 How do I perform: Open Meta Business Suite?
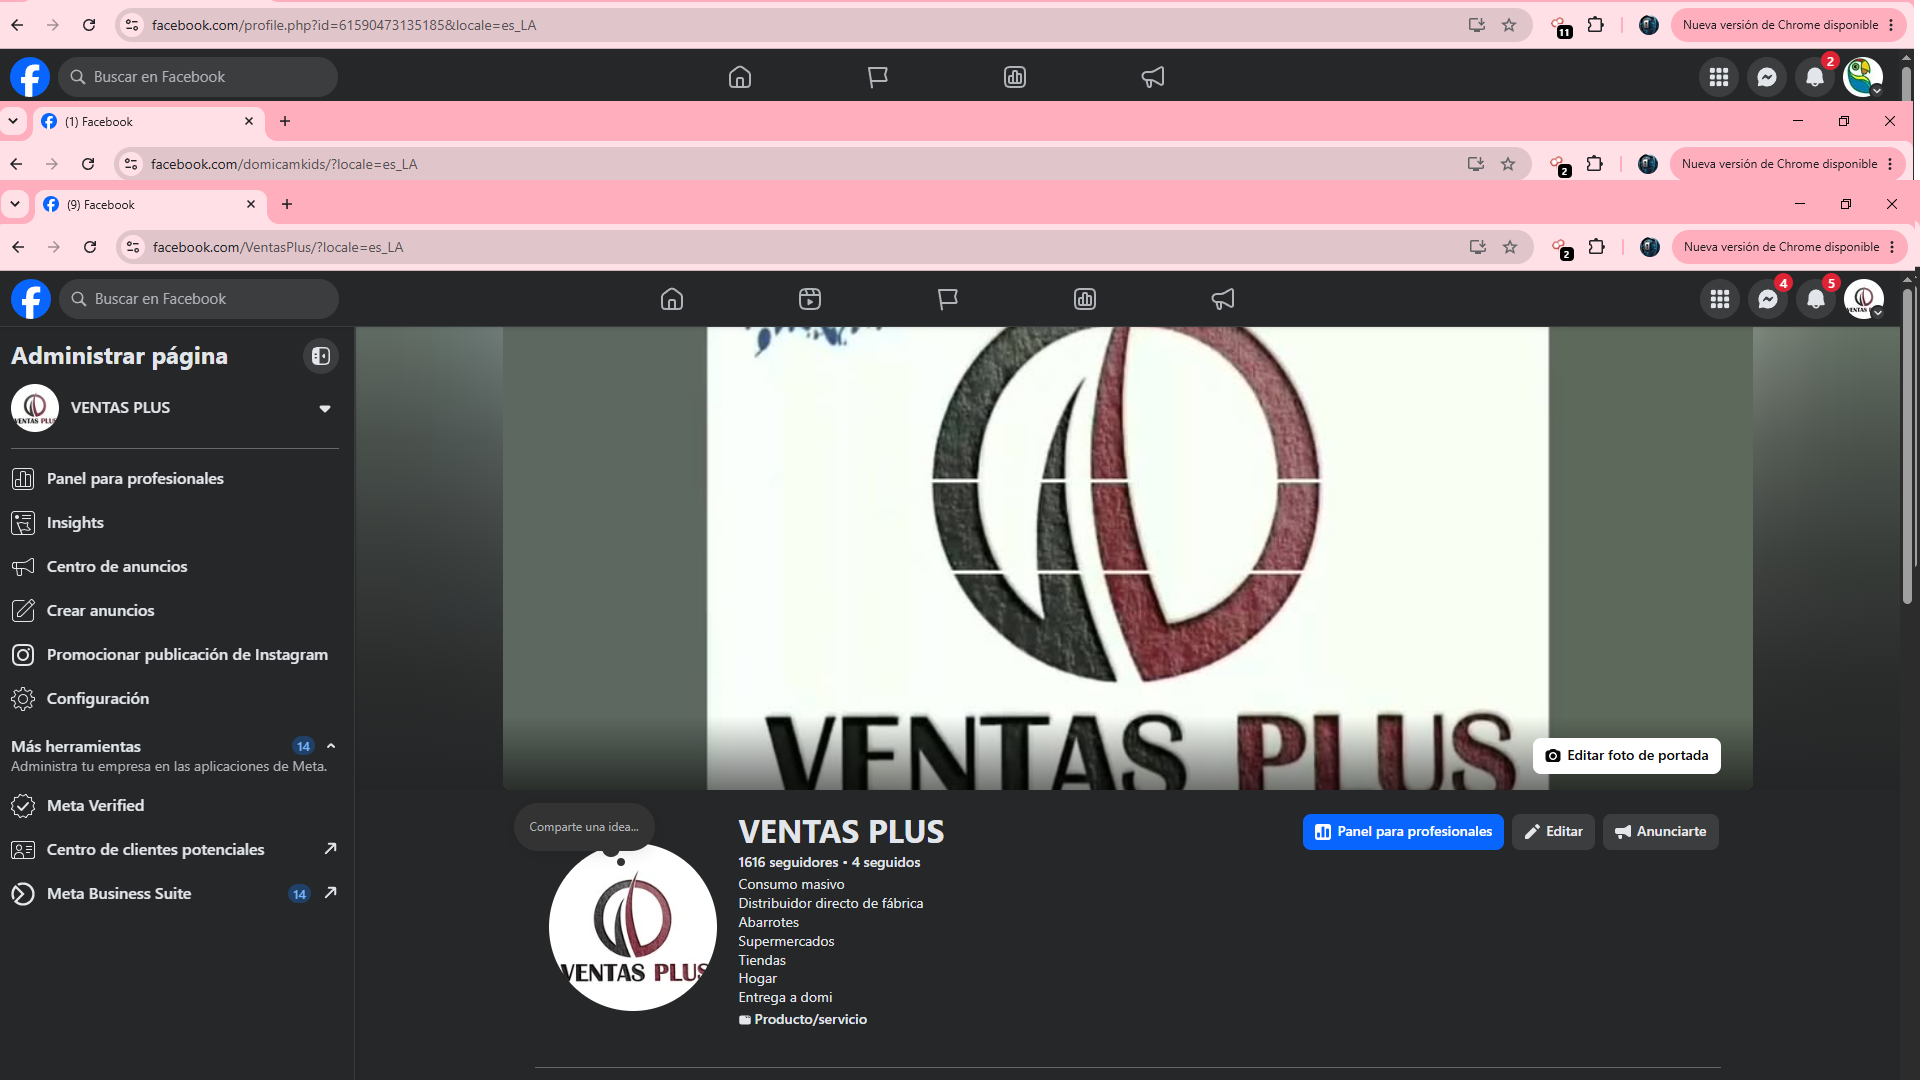174,894
